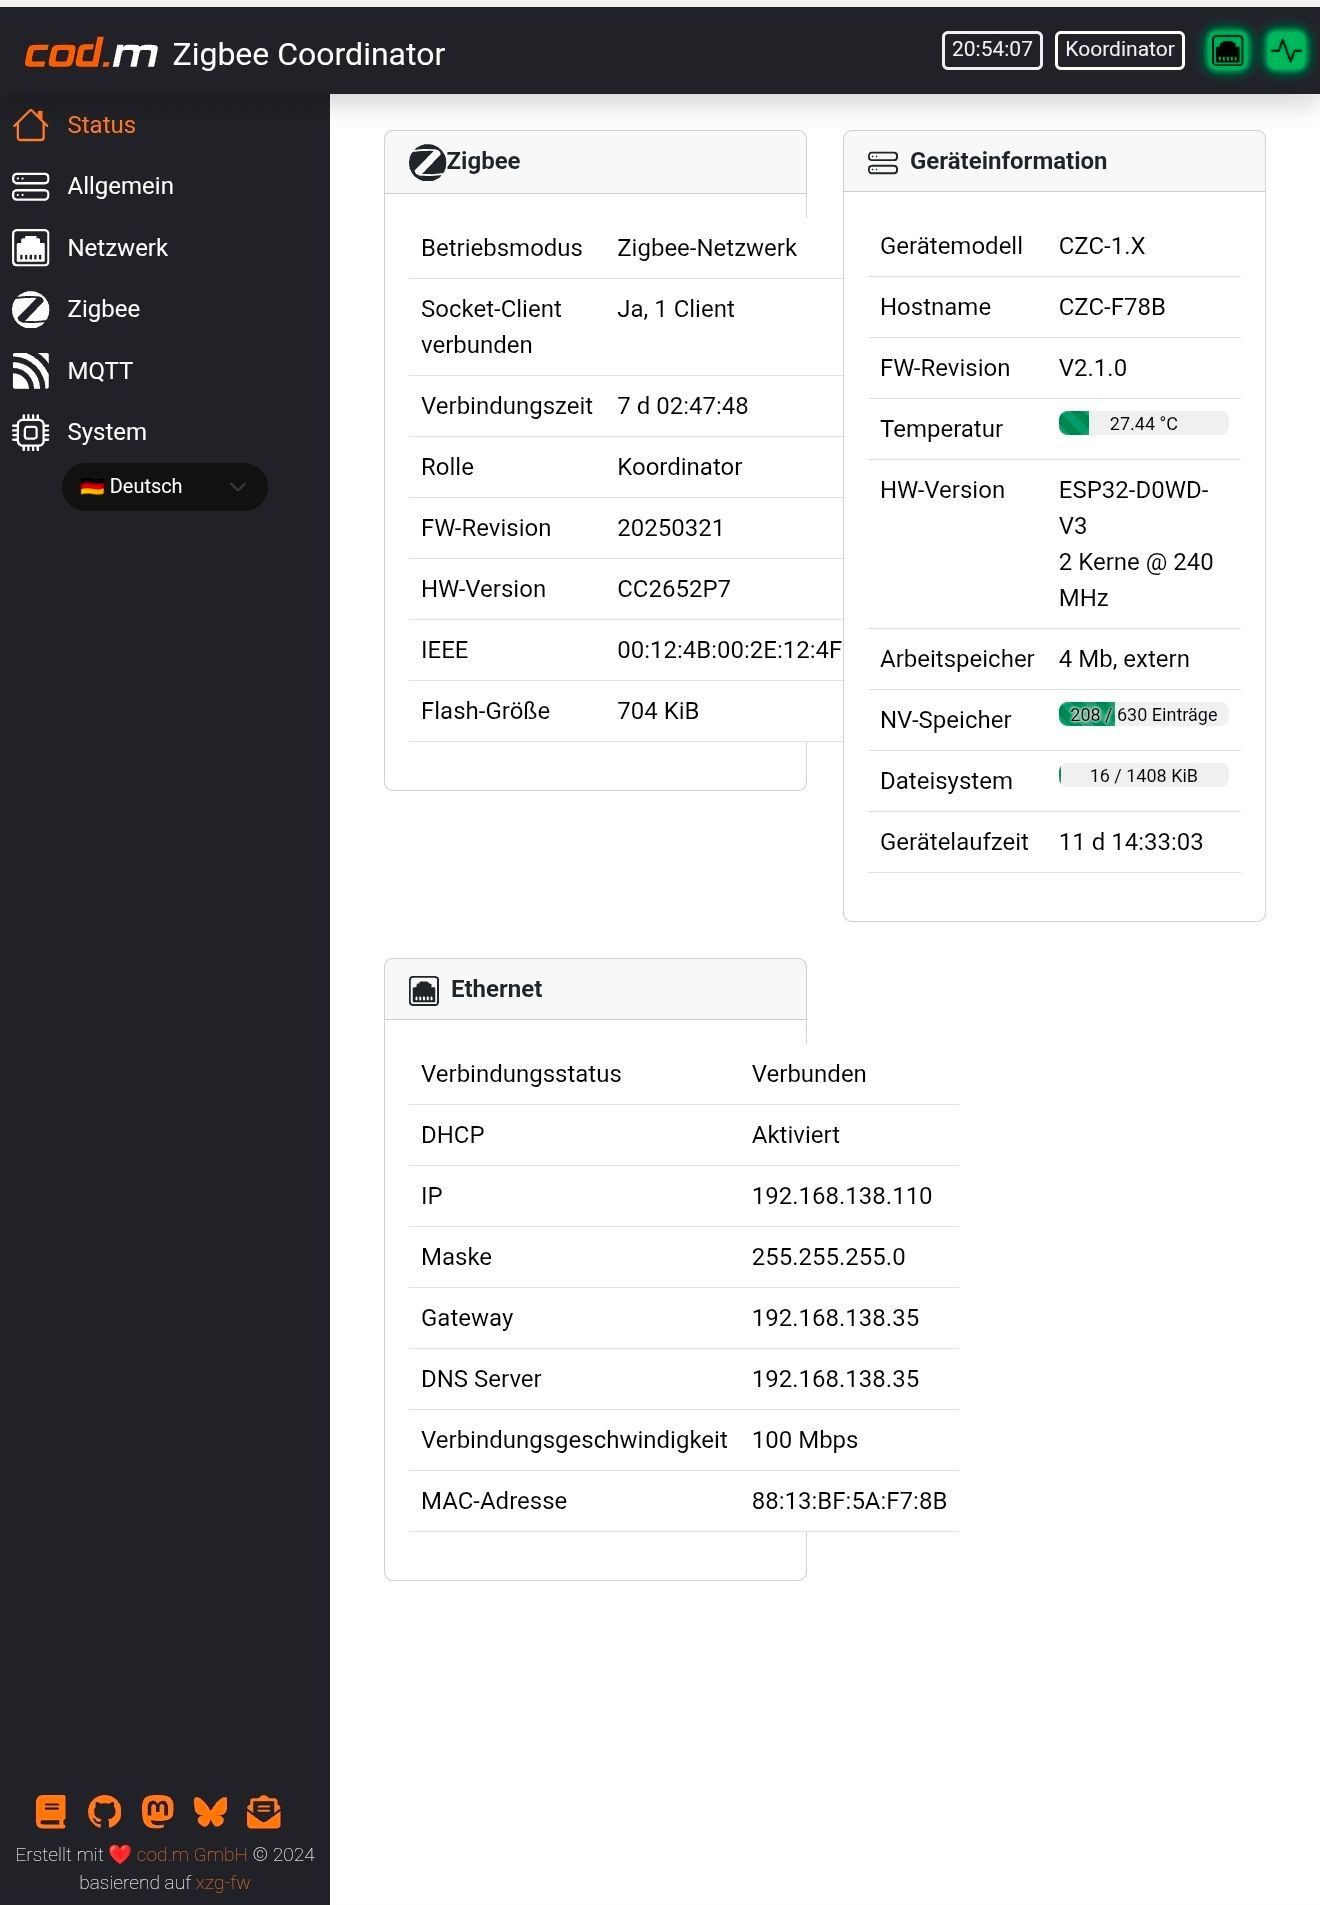The image size is (1320, 1905).
Task: Click the DNS Server row value
Action: point(836,1379)
